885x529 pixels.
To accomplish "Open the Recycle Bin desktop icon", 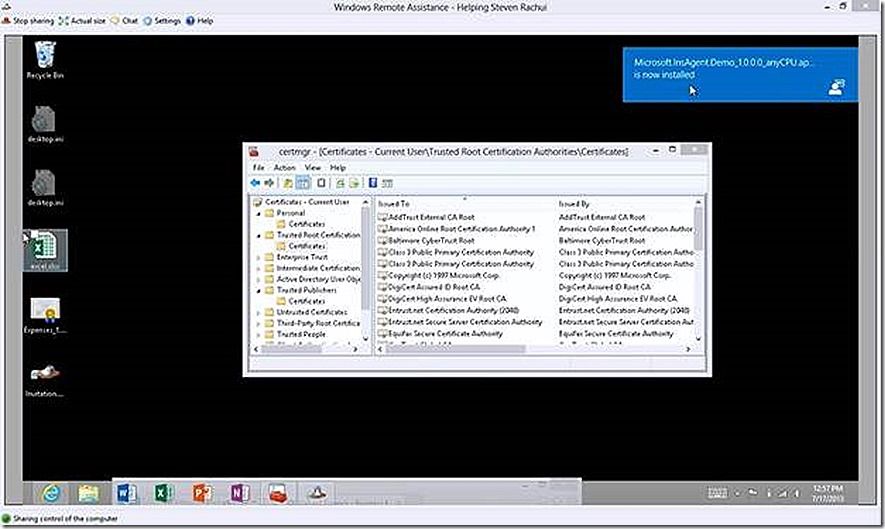I will (x=45, y=60).
